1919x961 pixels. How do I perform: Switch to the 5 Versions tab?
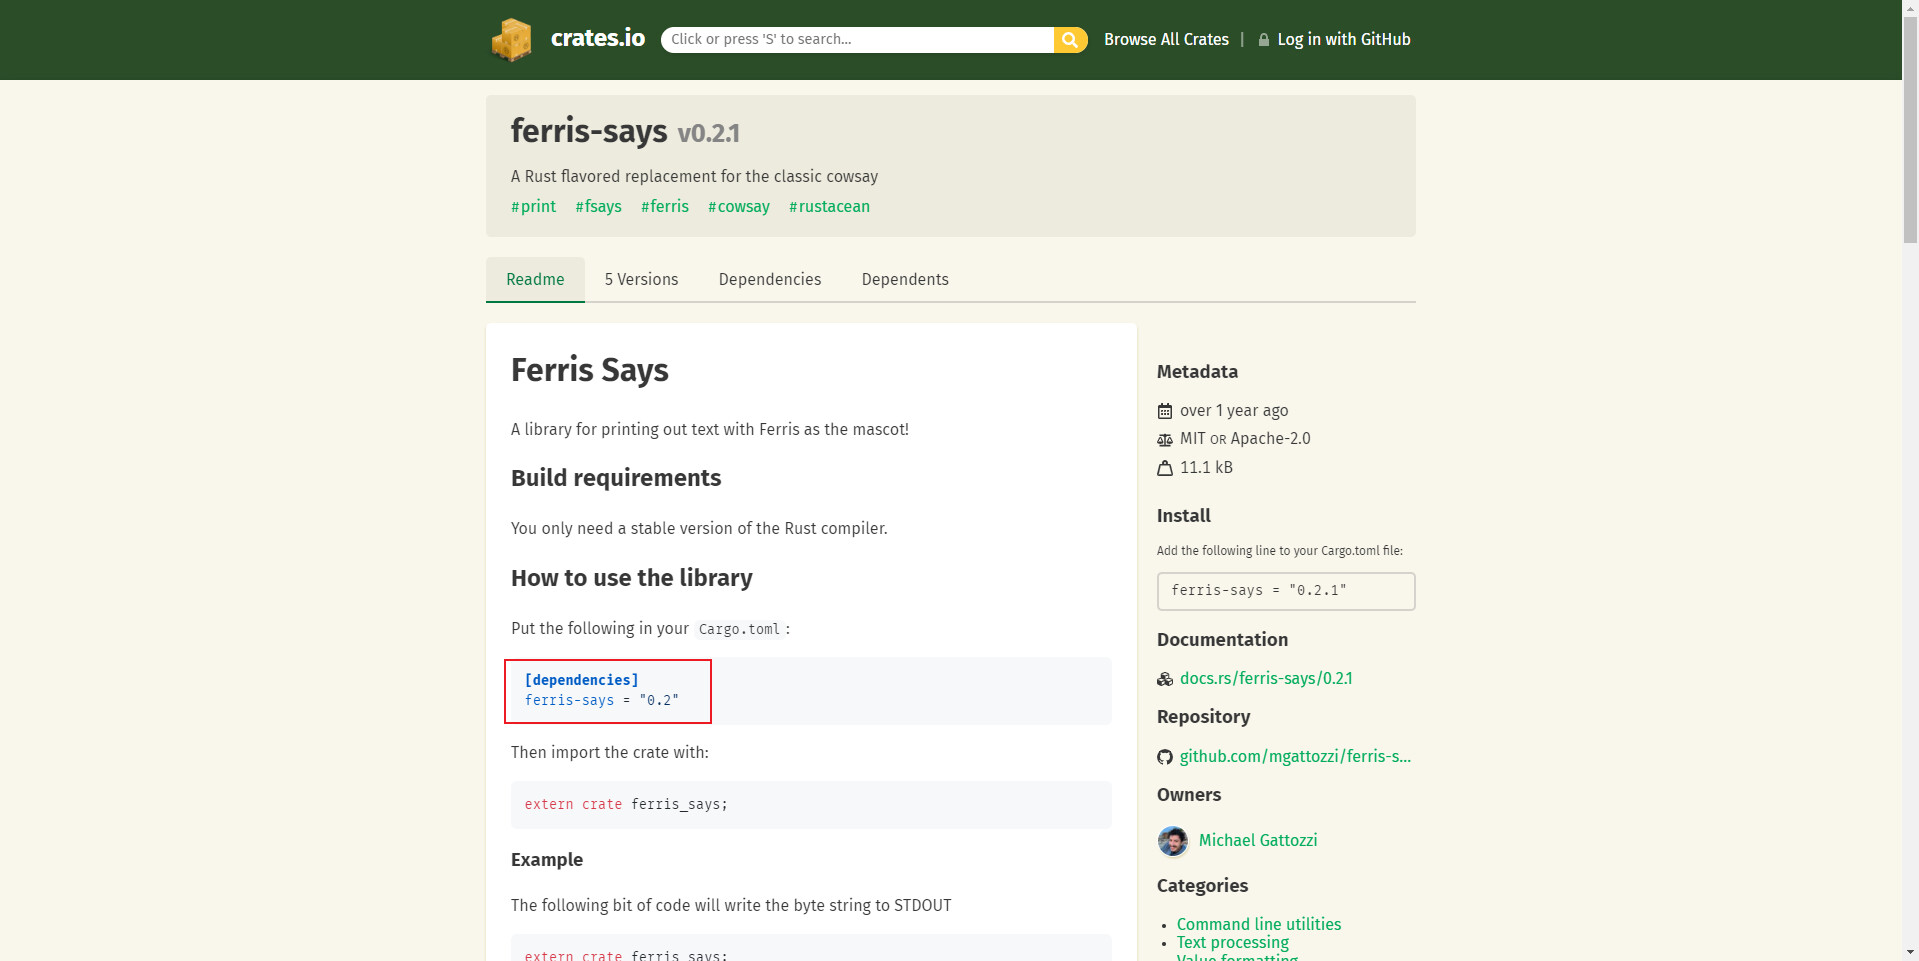(x=641, y=280)
